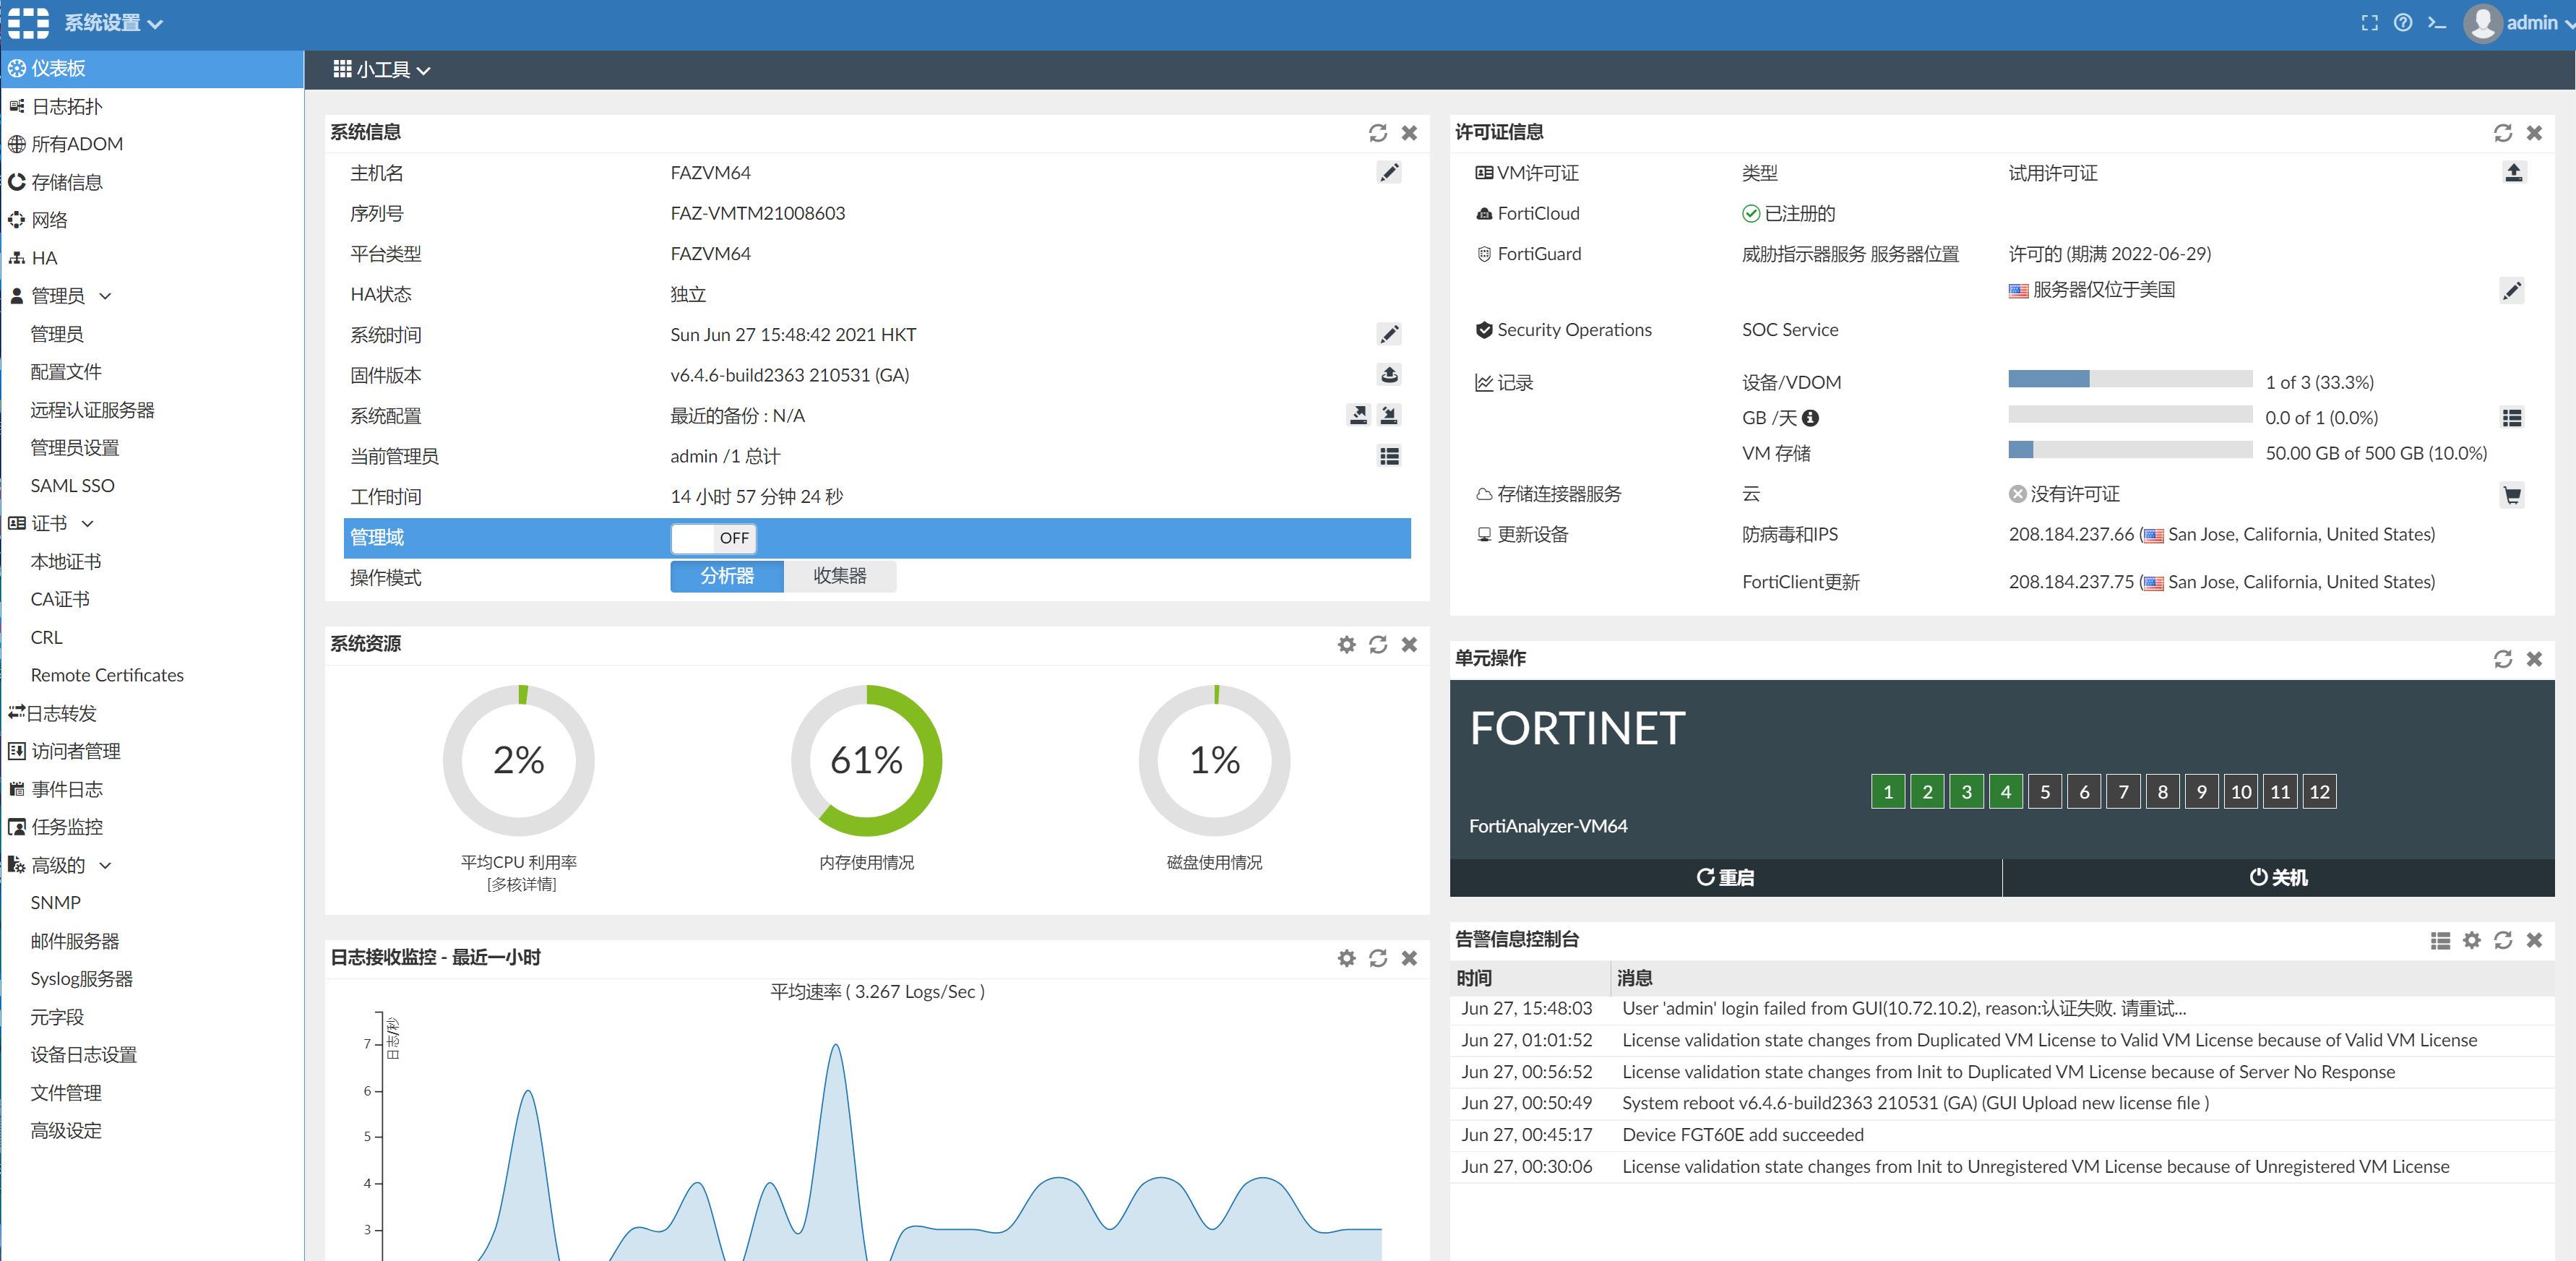The height and width of the screenshot is (1261, 2576).
Task: Open the CLI console icon in header
Action: 2436,23
